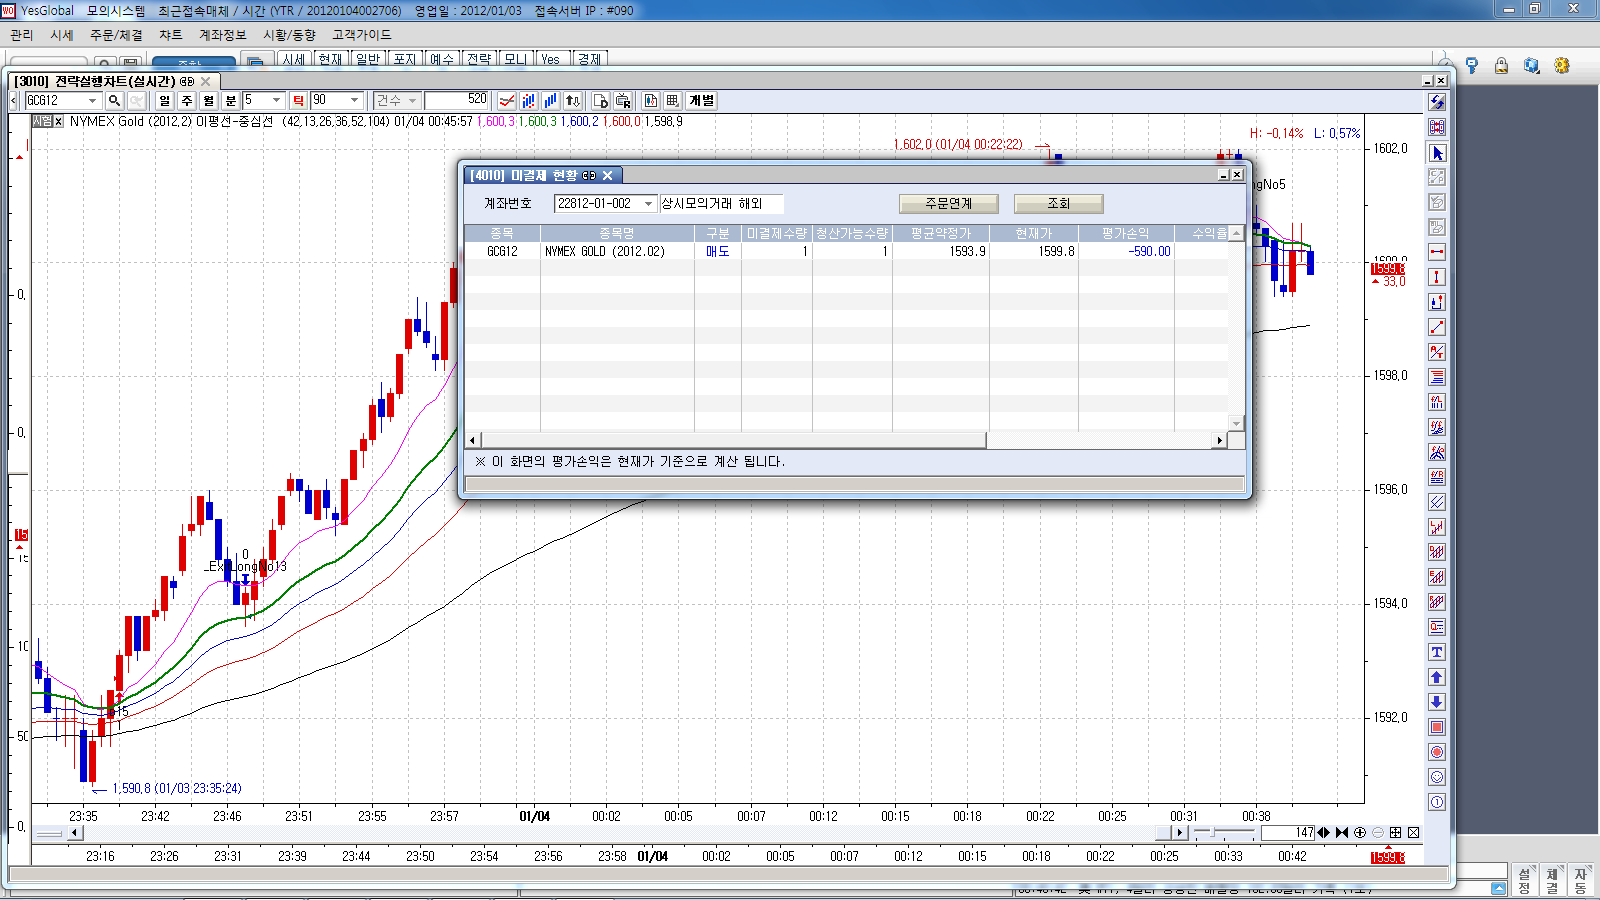Open the tick interval 90 dropdown
This screenshot has width=1600, height=900.
(x=354, y=100)
